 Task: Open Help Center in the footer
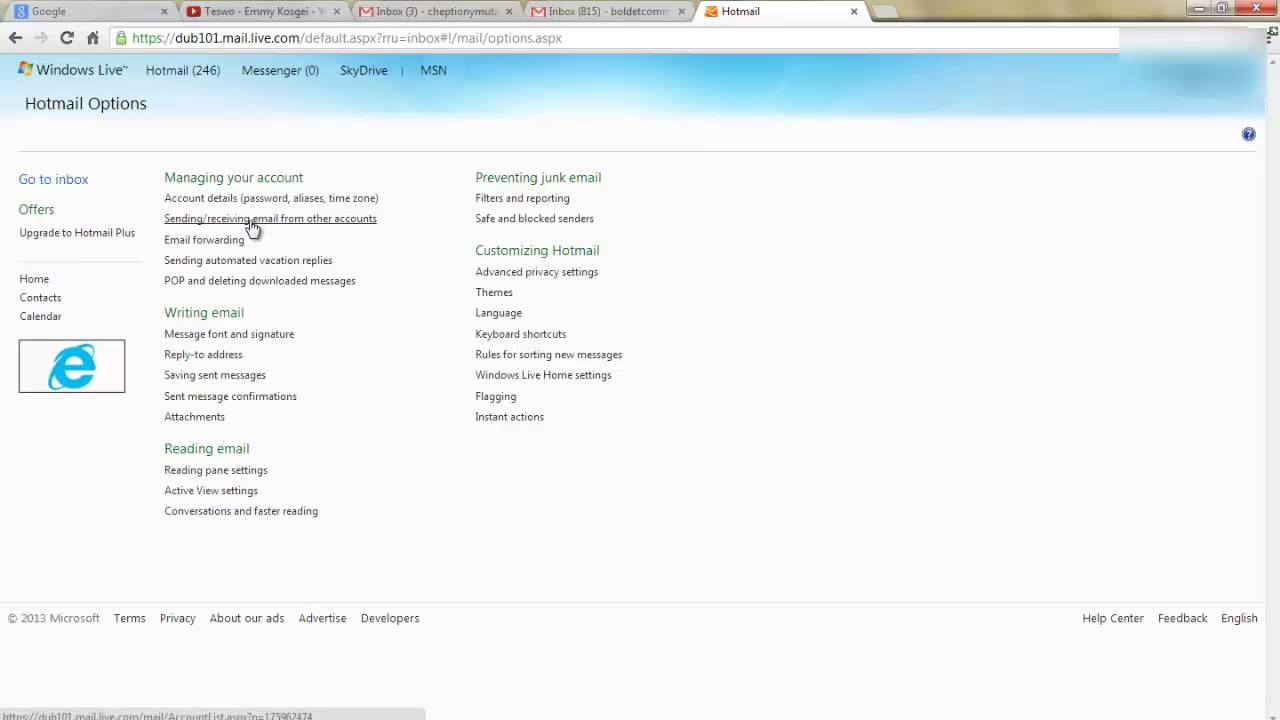pos(1113,618)
